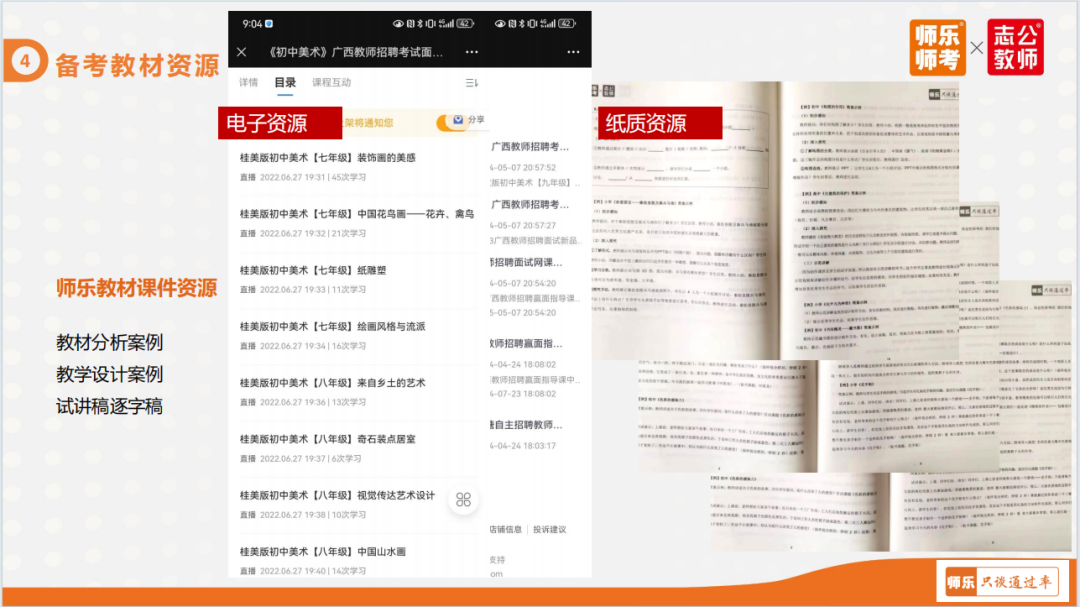Screen dimensions: 1080x607
Task: Open lesson 【七年级】装饰画的美感
Action: pos(328,158)
